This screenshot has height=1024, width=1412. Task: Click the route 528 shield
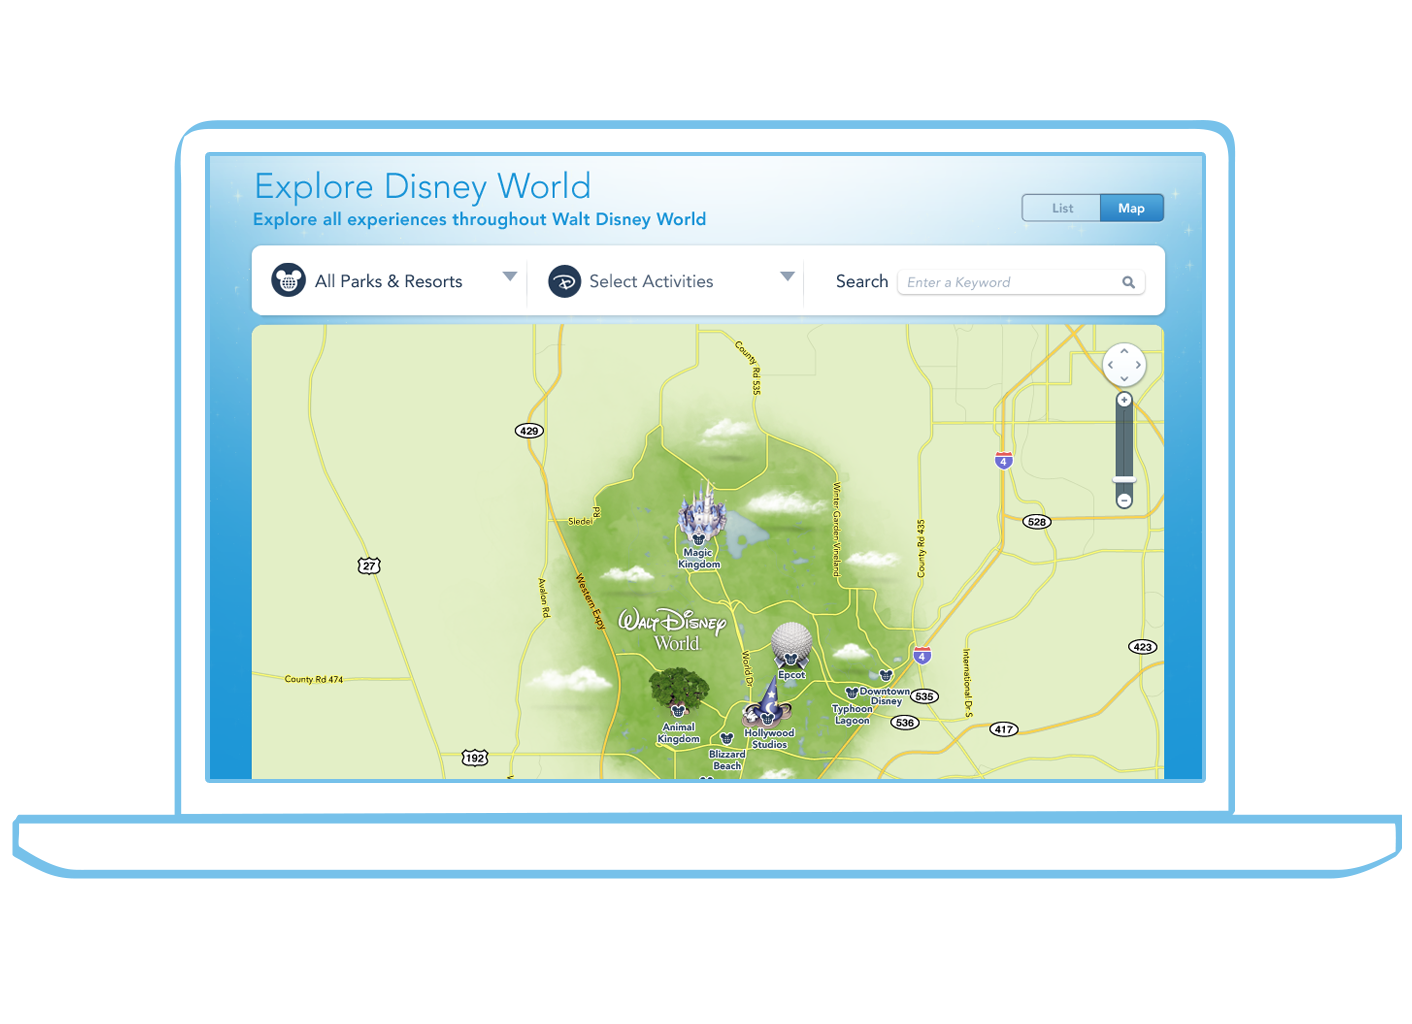pyautogui.click(x=1037, y=522)
